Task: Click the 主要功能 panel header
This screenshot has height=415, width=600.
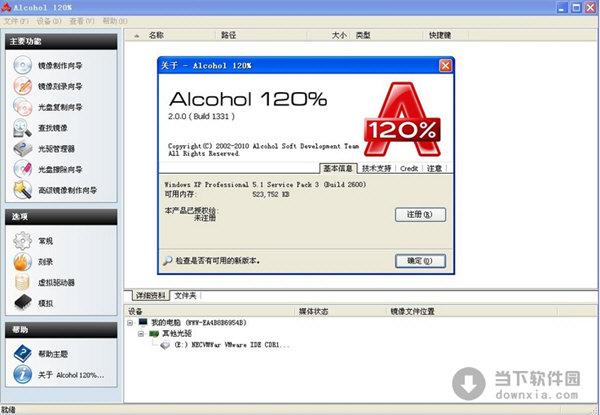Action: [61, 41]
